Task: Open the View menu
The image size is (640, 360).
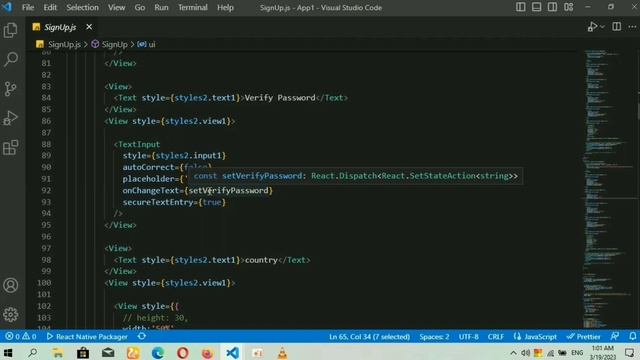Action: [x=116, y=7]
